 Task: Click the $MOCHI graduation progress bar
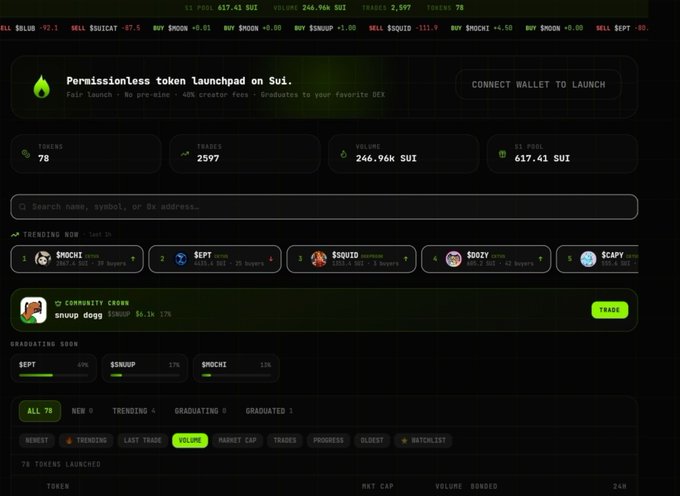(x=236, y=375)
